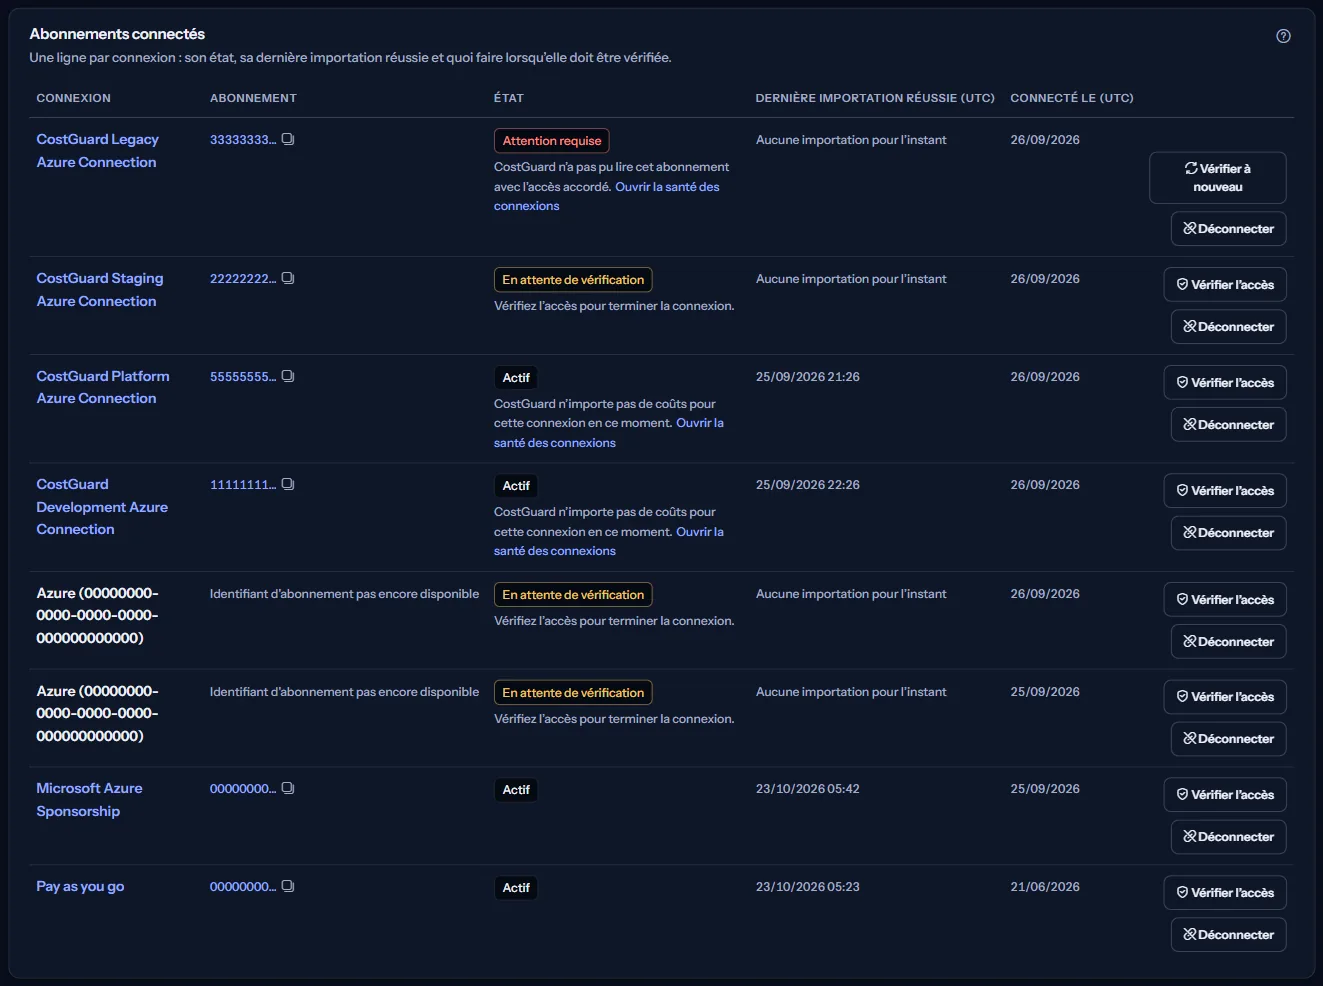Viewport: 1323px width, 986px height.
Task: Click the ABONNEMENT column header
Action: click(x=253, y=98)
